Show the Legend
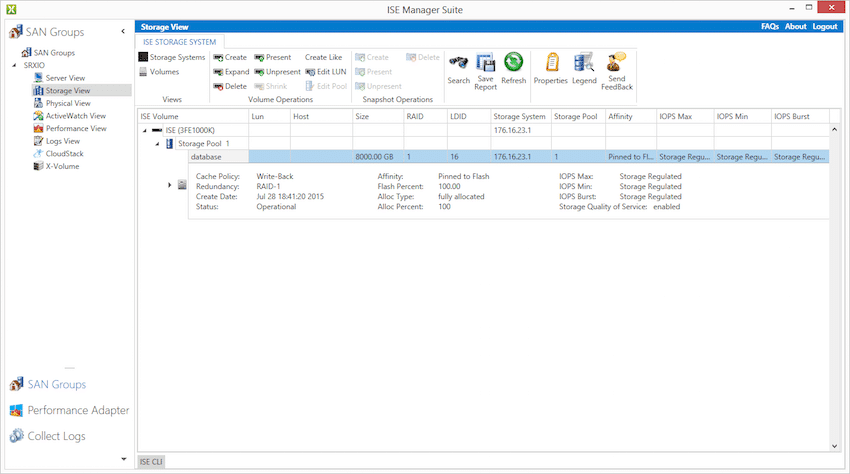Image resolution: width=850 pixels, height=474 pixels. (584, 69)
